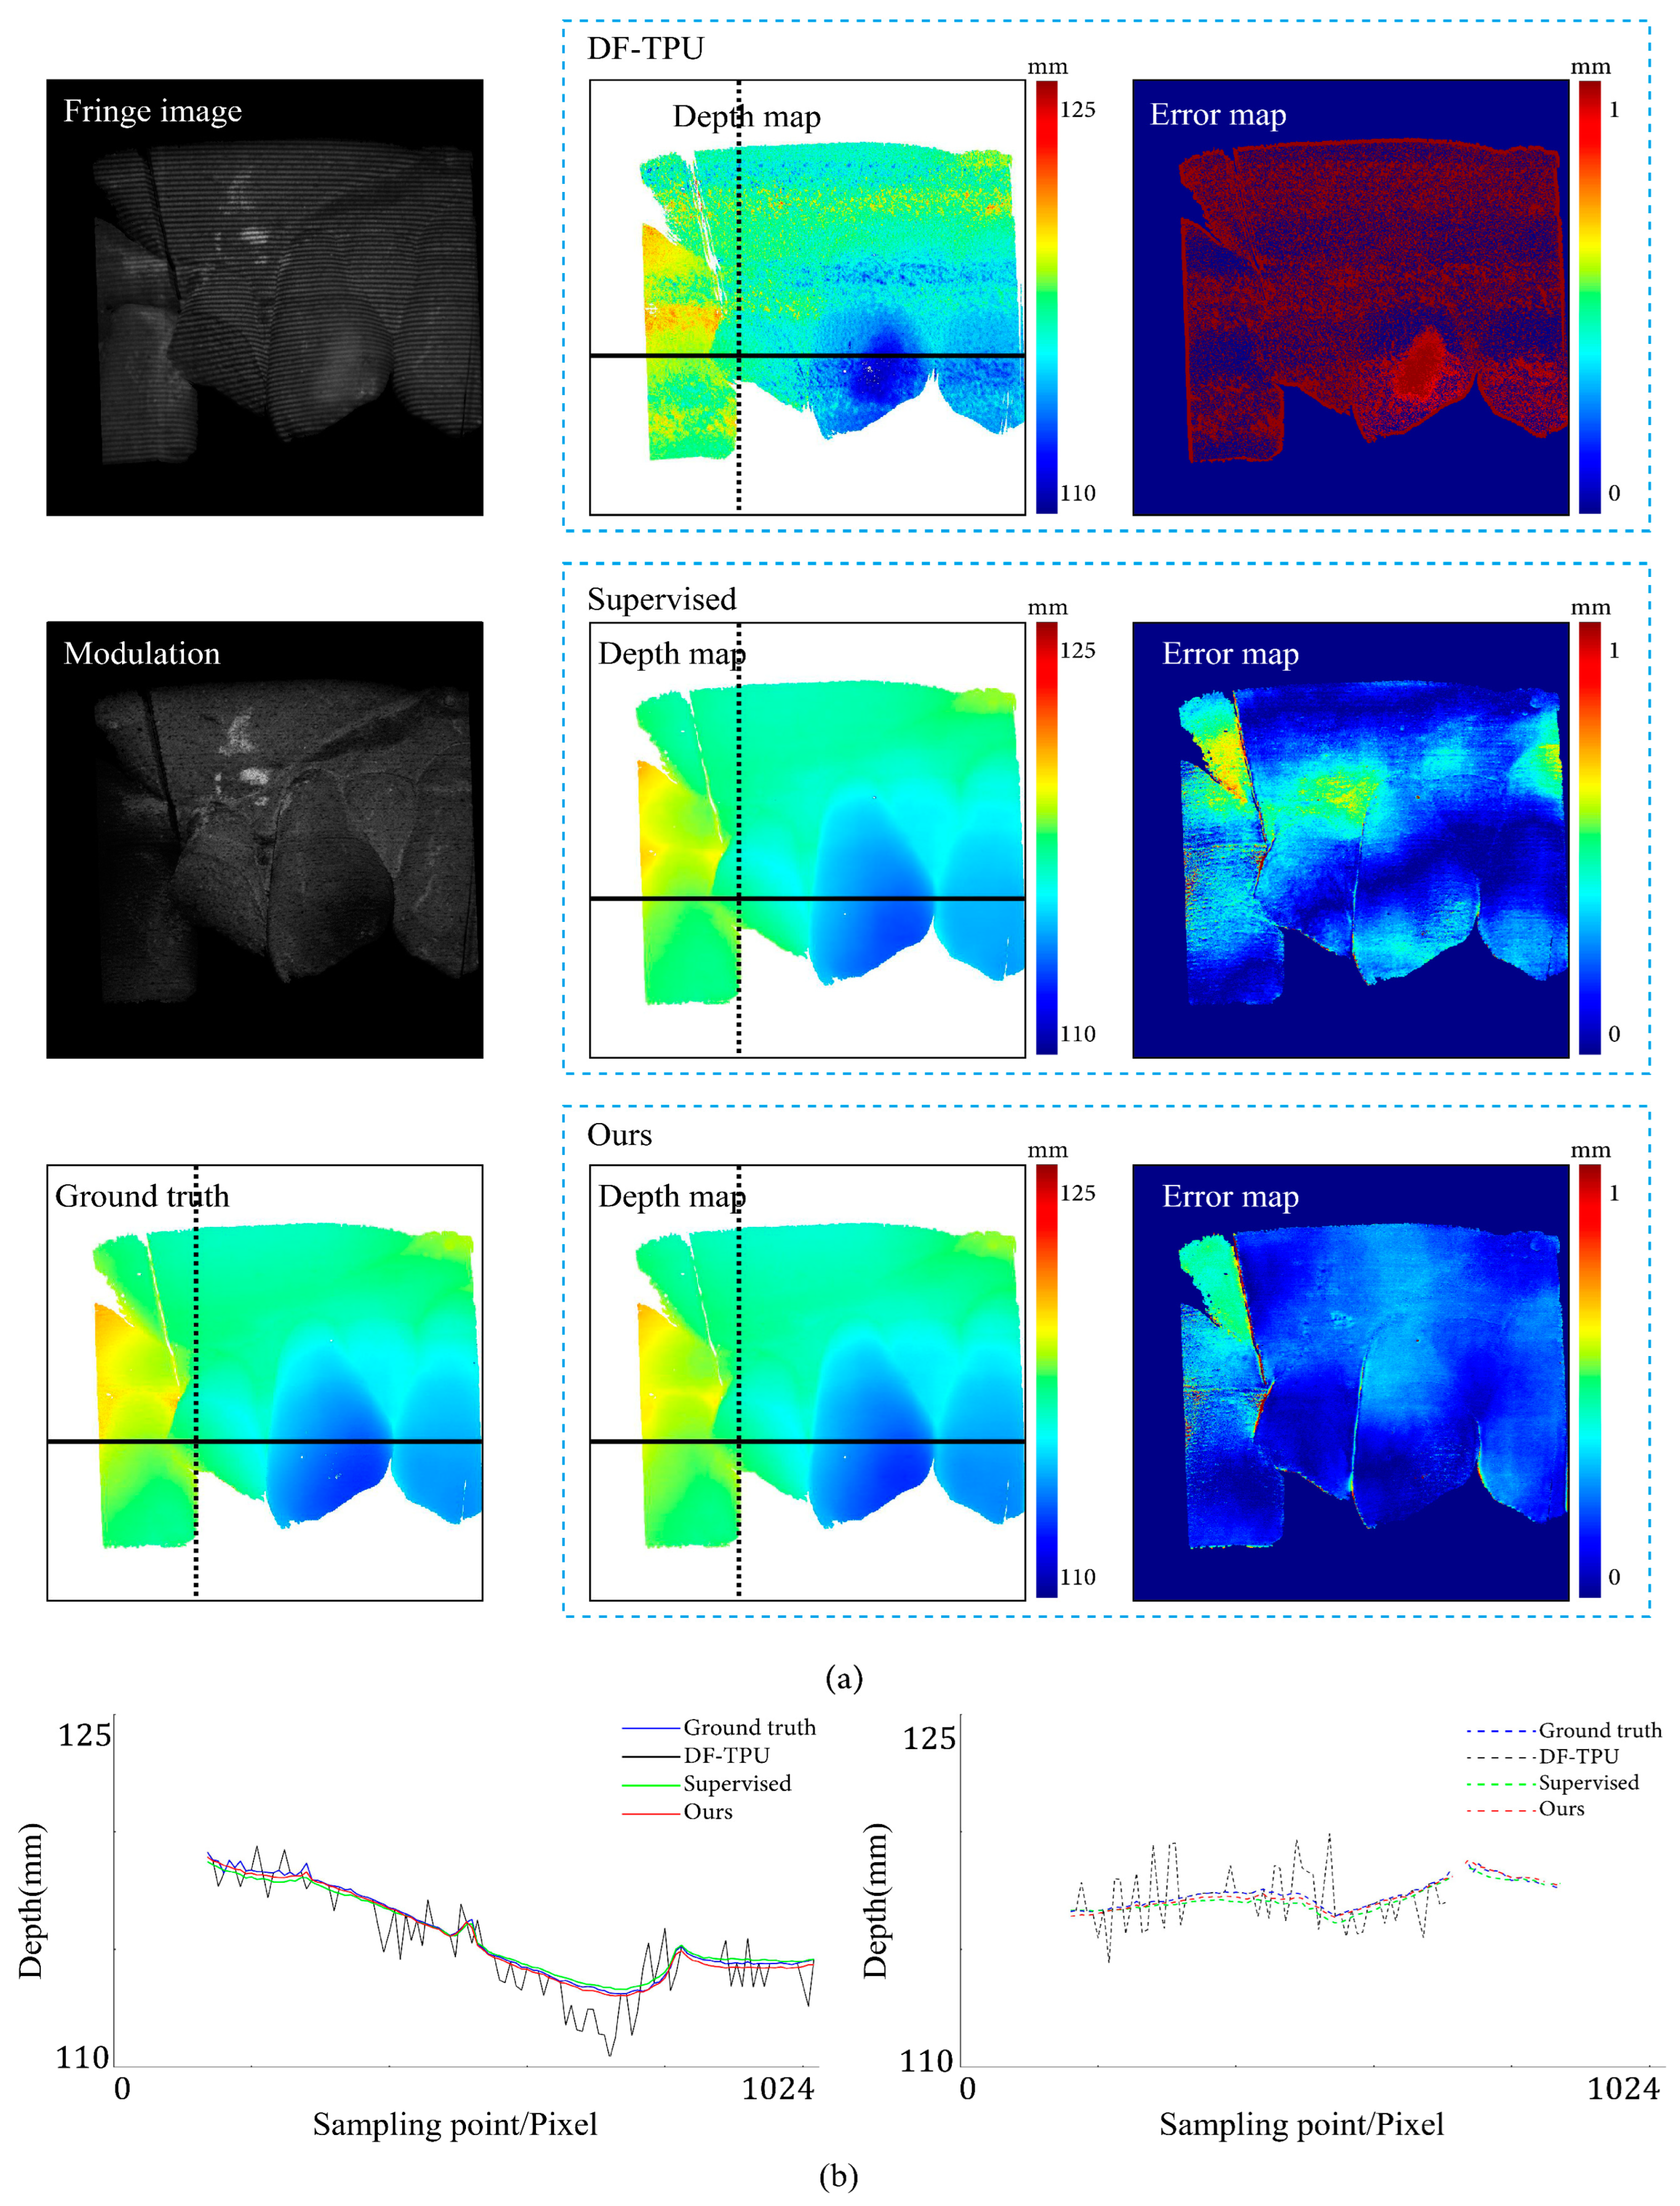Click the DF-TPU depth colorbar
This screenshot has width=1680, height=2206.
click(x=1046, y=297)
